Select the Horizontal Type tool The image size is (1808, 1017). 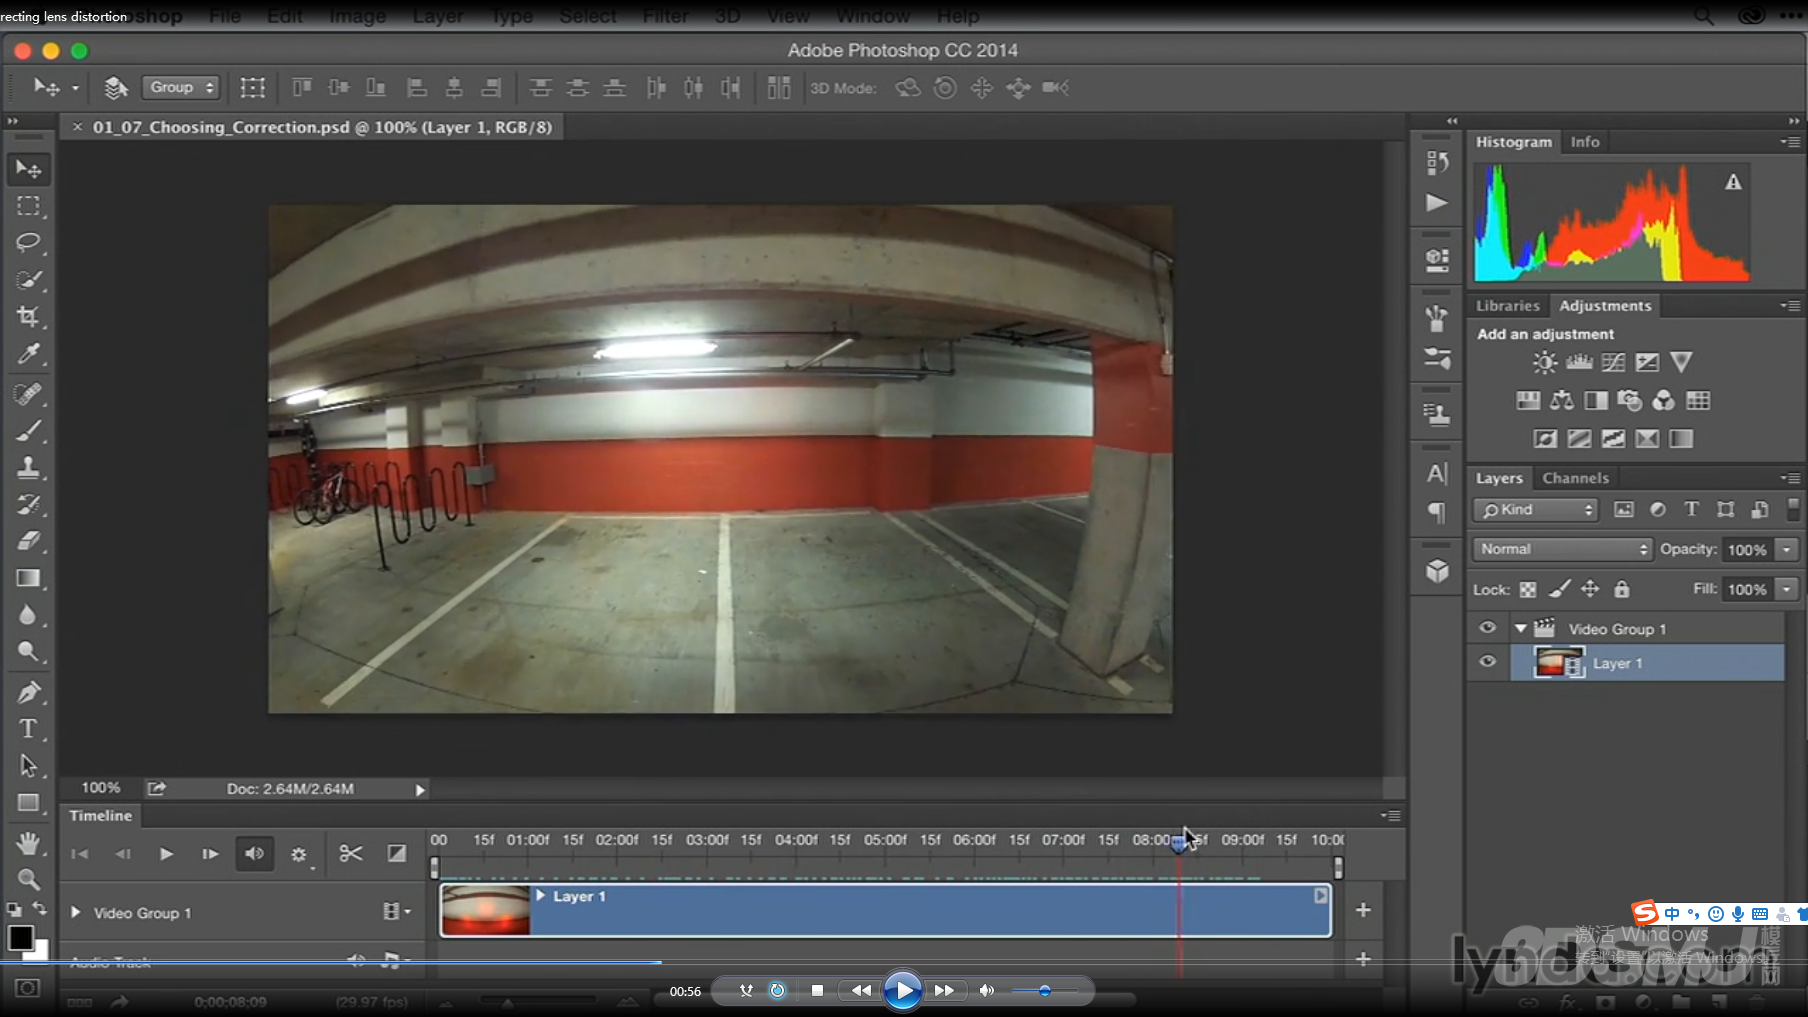click(28, 729)
